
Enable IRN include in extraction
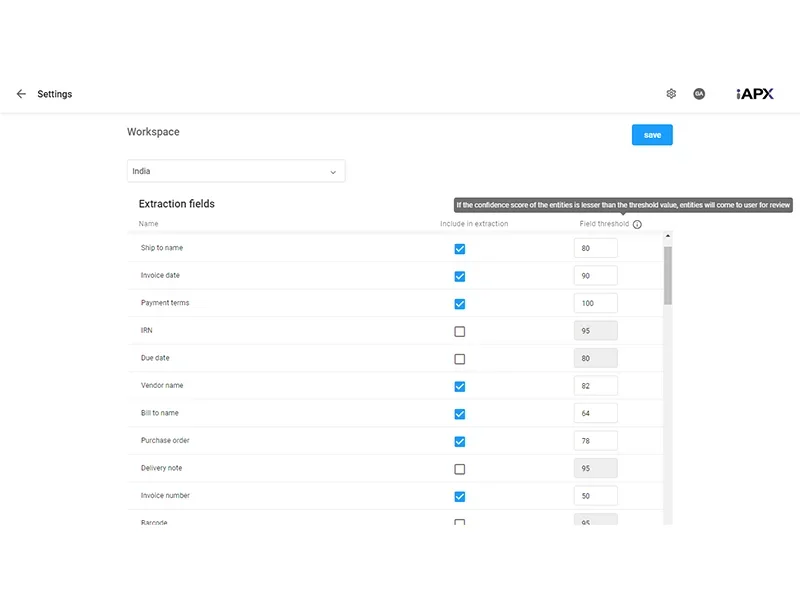(460, 331)
